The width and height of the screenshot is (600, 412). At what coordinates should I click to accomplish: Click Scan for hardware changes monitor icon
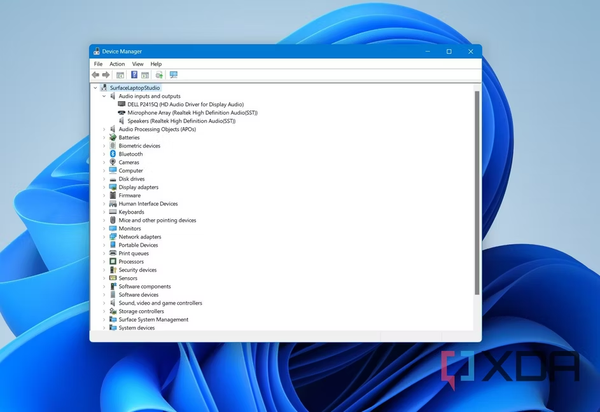pyautogui.click(x=173, y=75)
